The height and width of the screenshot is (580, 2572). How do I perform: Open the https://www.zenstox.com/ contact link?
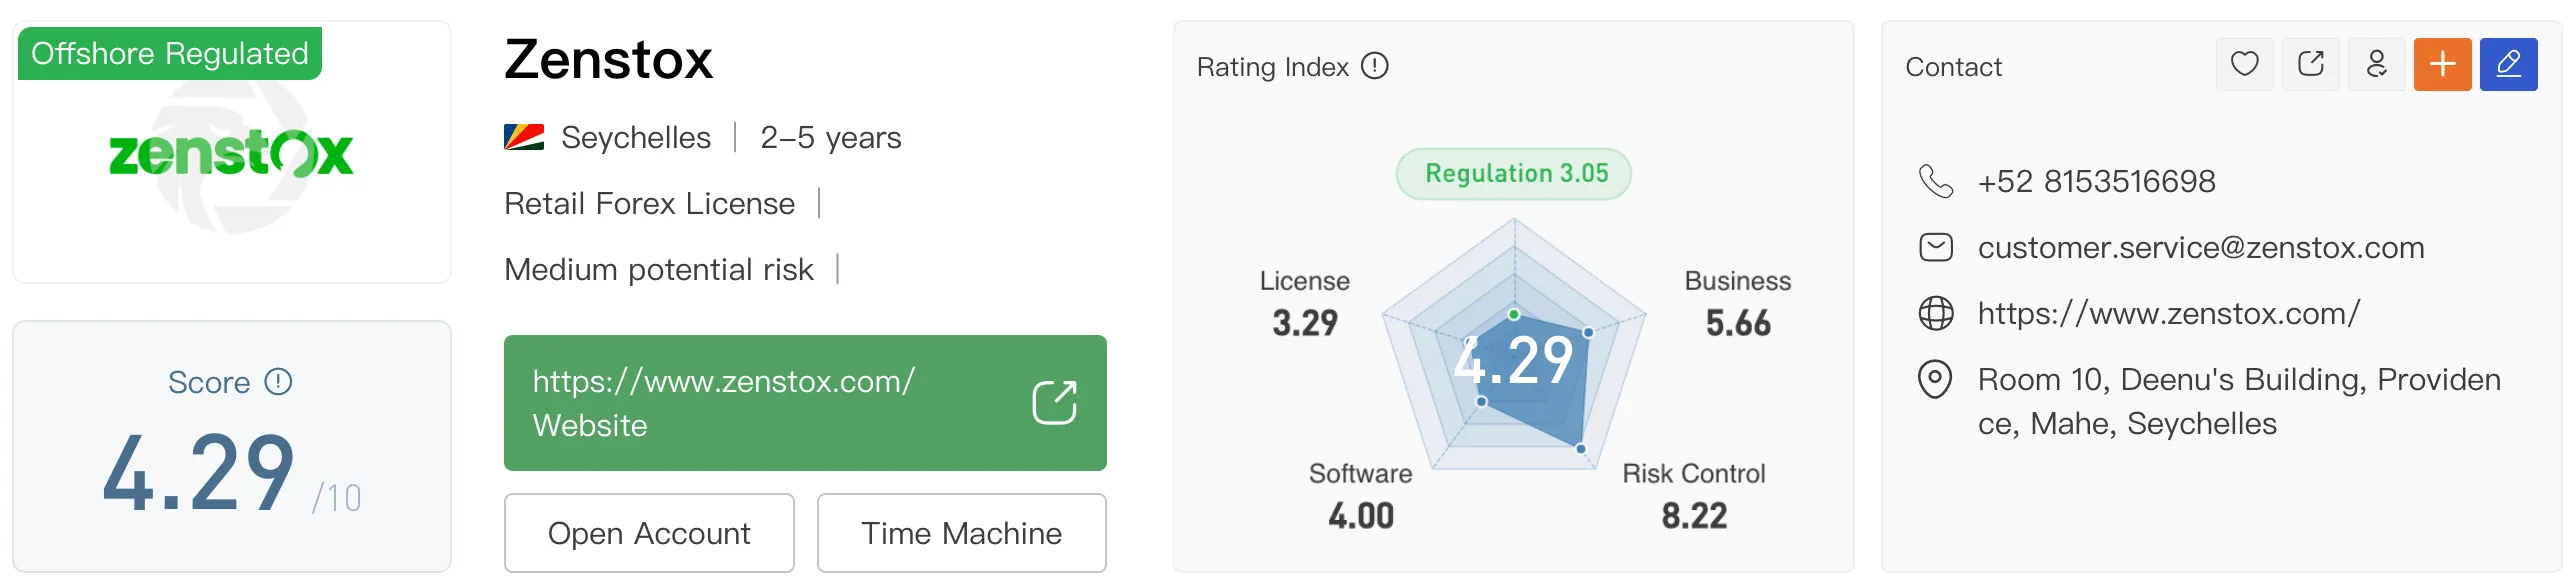click(2169, 313)
